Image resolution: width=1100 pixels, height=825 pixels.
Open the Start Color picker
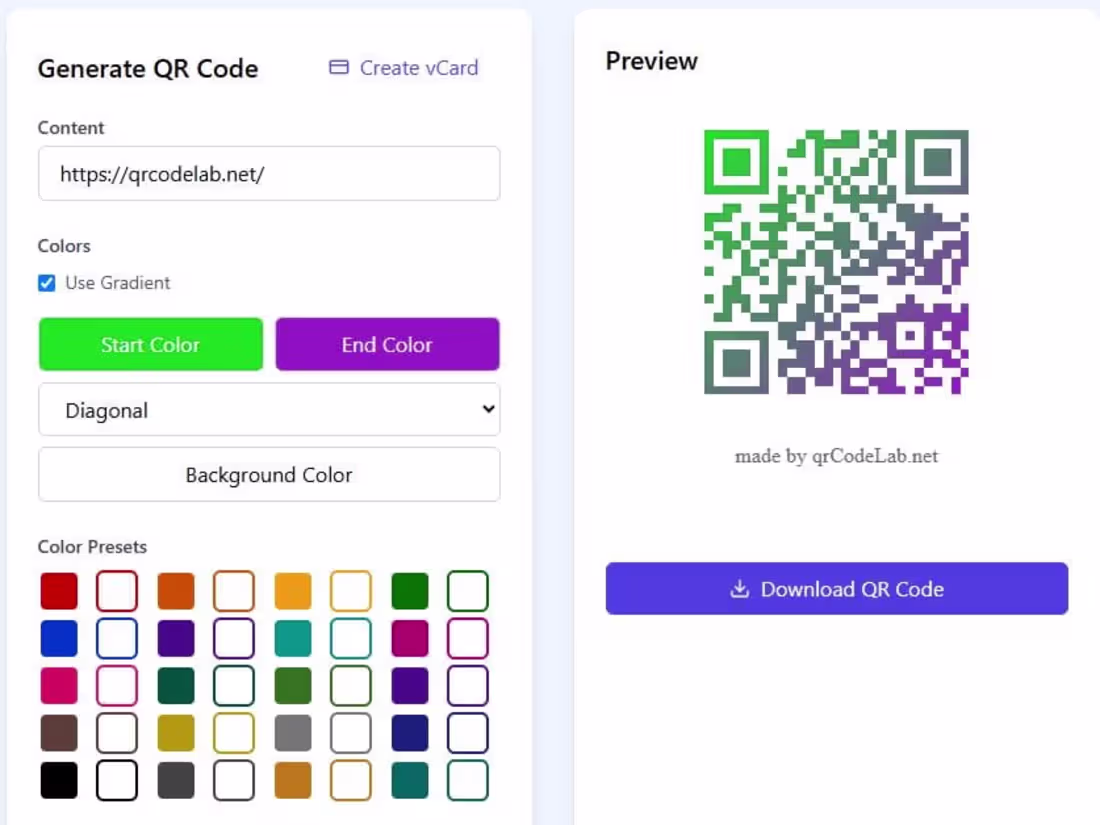coord(150,344)
